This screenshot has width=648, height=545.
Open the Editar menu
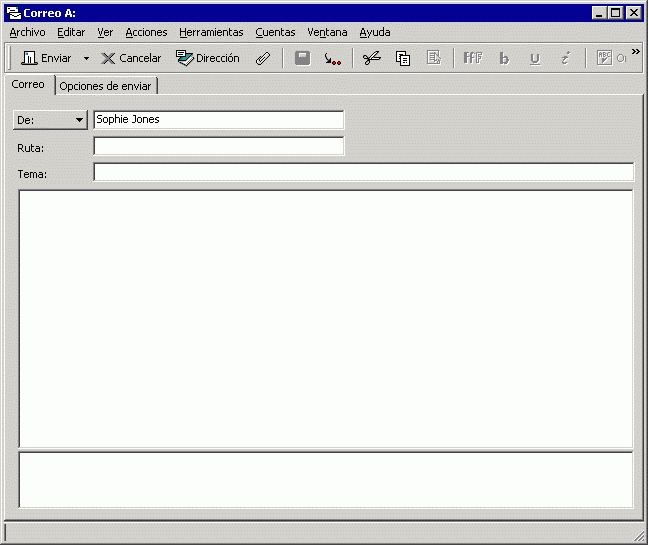click(71, 32)
